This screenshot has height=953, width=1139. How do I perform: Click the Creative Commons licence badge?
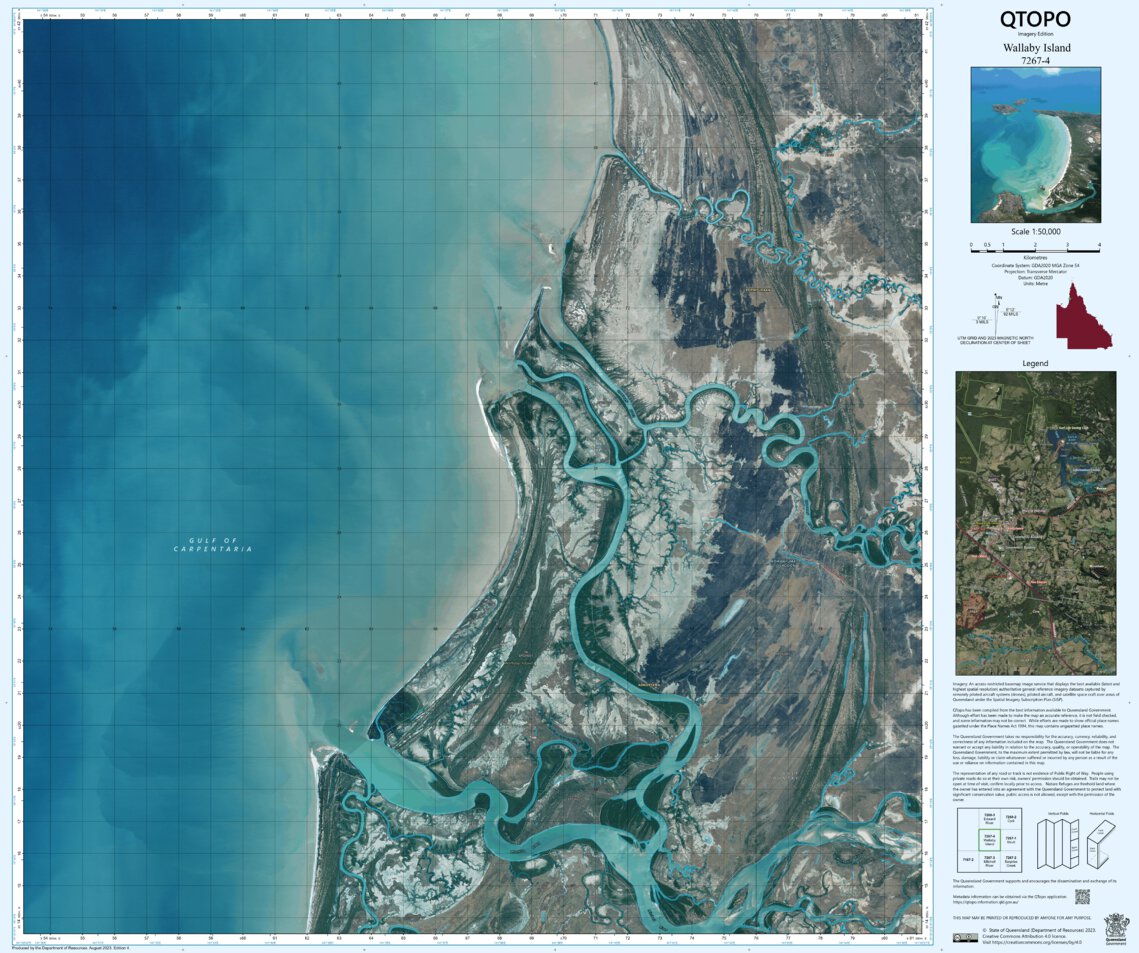pyautogui.click(x=965, y=938)
